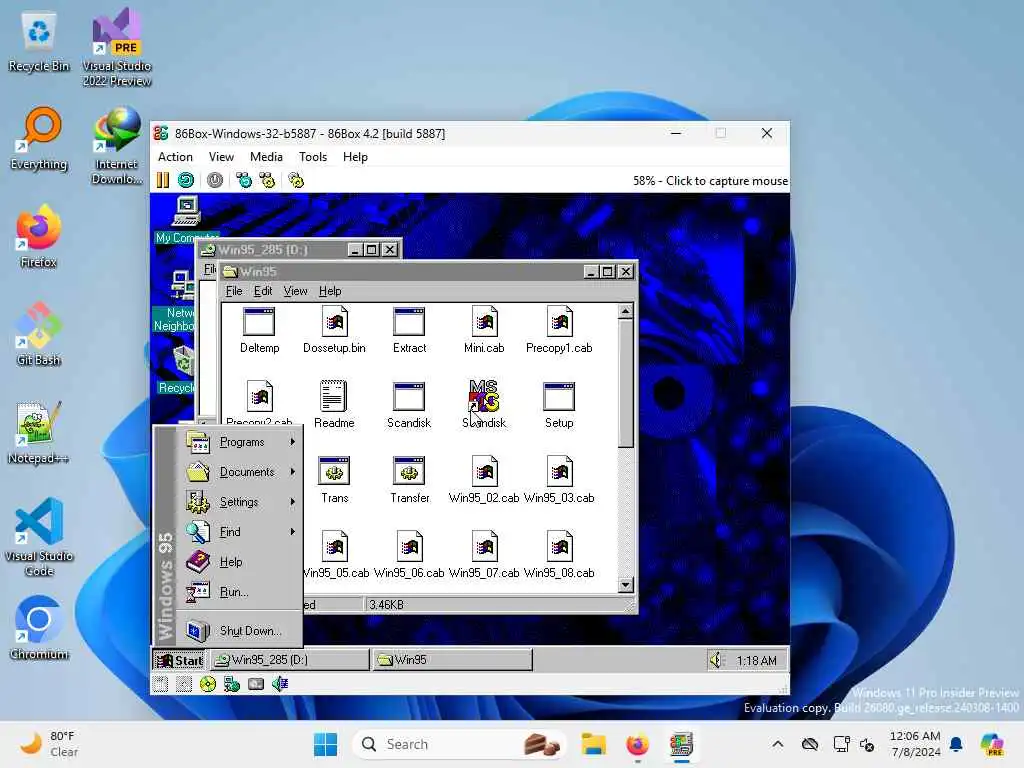Click the Windows 95 volume tray icon

[x=717, y=660]
